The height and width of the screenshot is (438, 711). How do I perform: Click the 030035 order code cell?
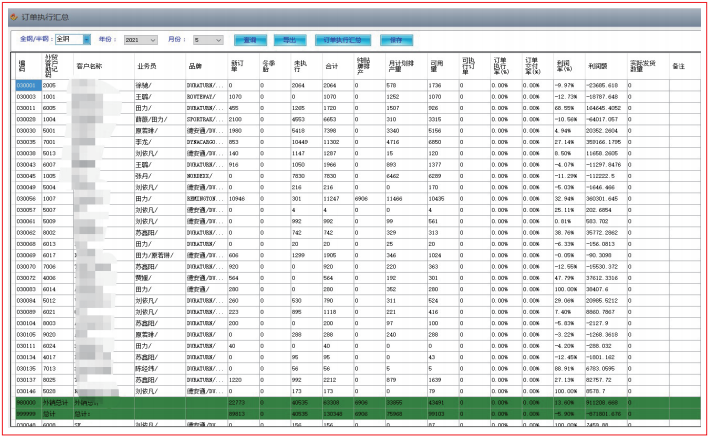[x=27, y=142]
